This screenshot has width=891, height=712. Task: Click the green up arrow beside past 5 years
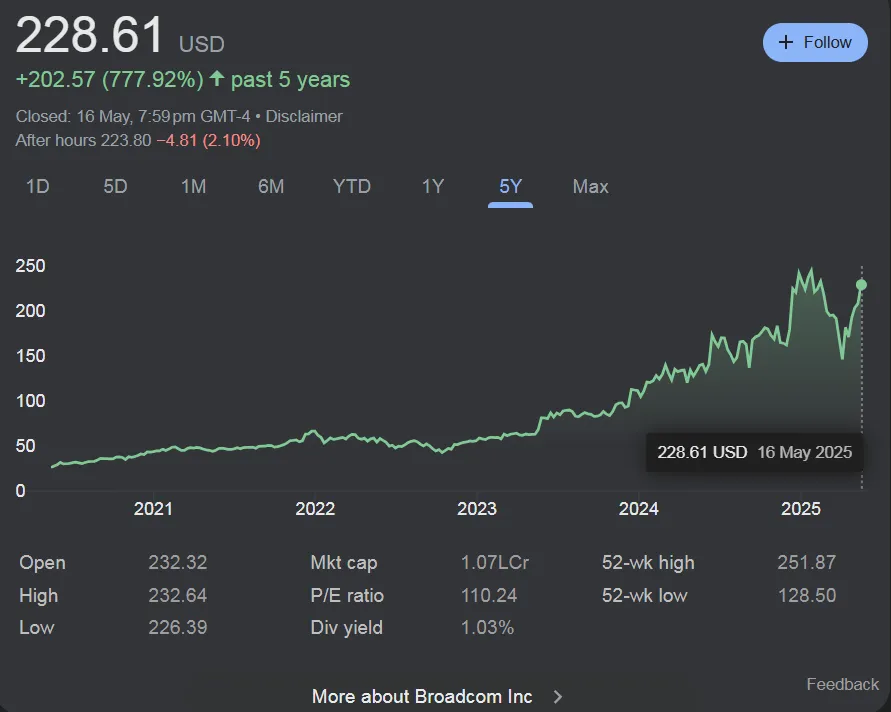tap(216, 78)
